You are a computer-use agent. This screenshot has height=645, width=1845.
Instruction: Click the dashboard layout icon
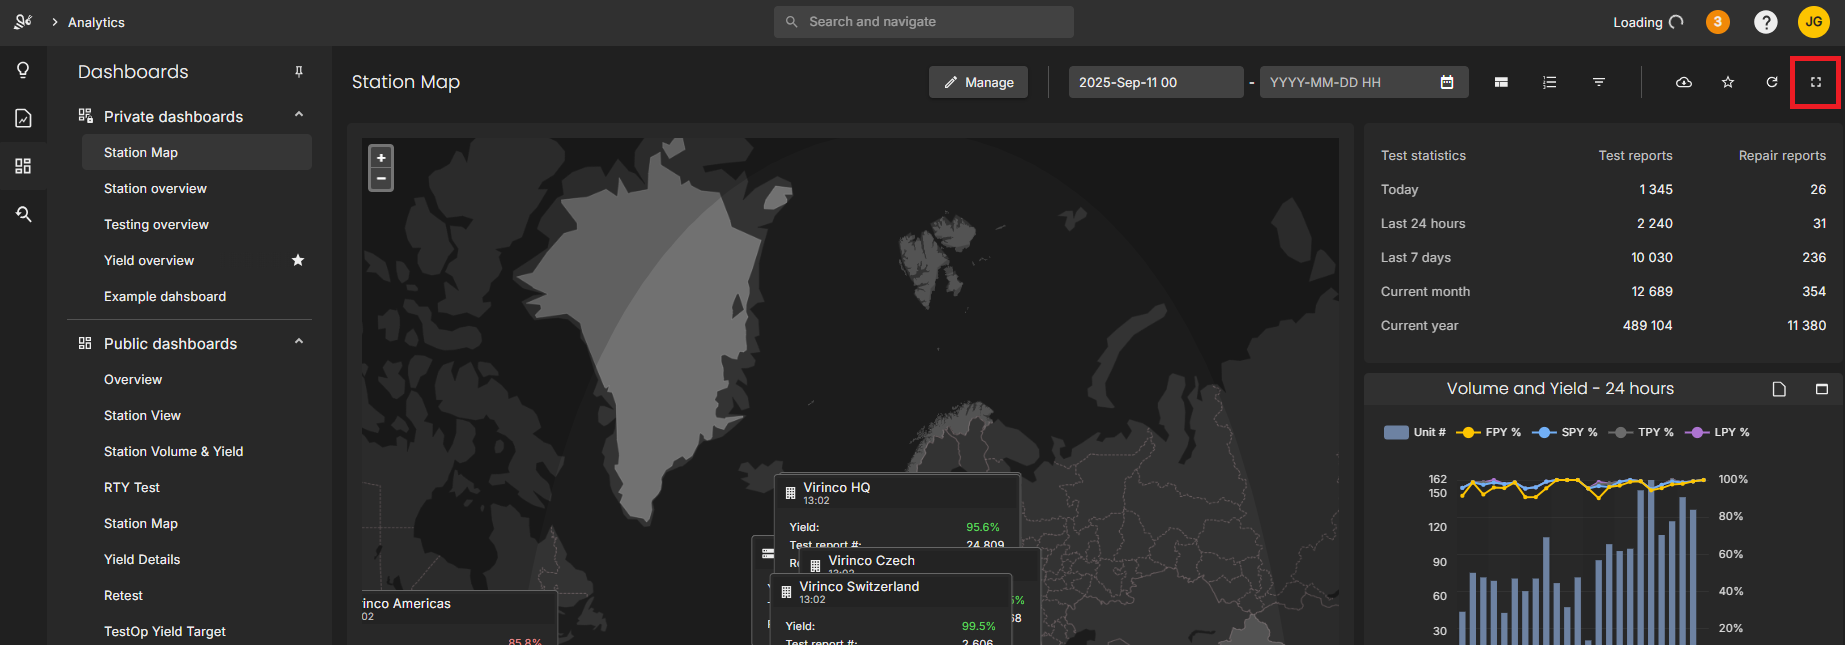point(1501,82)
